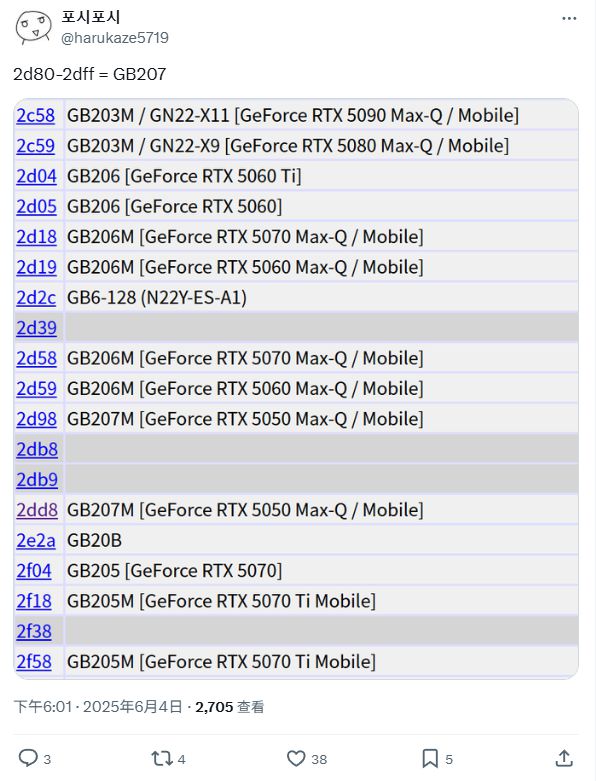
Task: Select the GB6-128 (N22Y-ES-A1) entry
Action: (x=157, y=298)
